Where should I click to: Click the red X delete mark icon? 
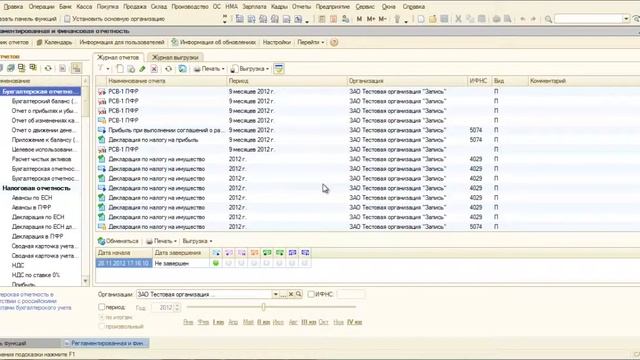click(154, 69)
